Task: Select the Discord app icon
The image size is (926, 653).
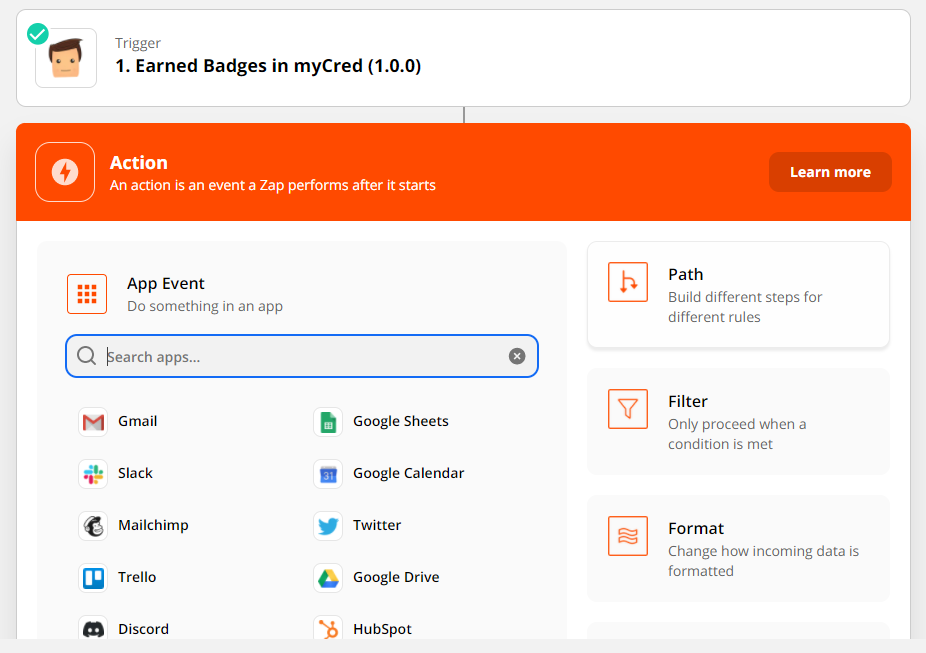Action: (93, 629)
